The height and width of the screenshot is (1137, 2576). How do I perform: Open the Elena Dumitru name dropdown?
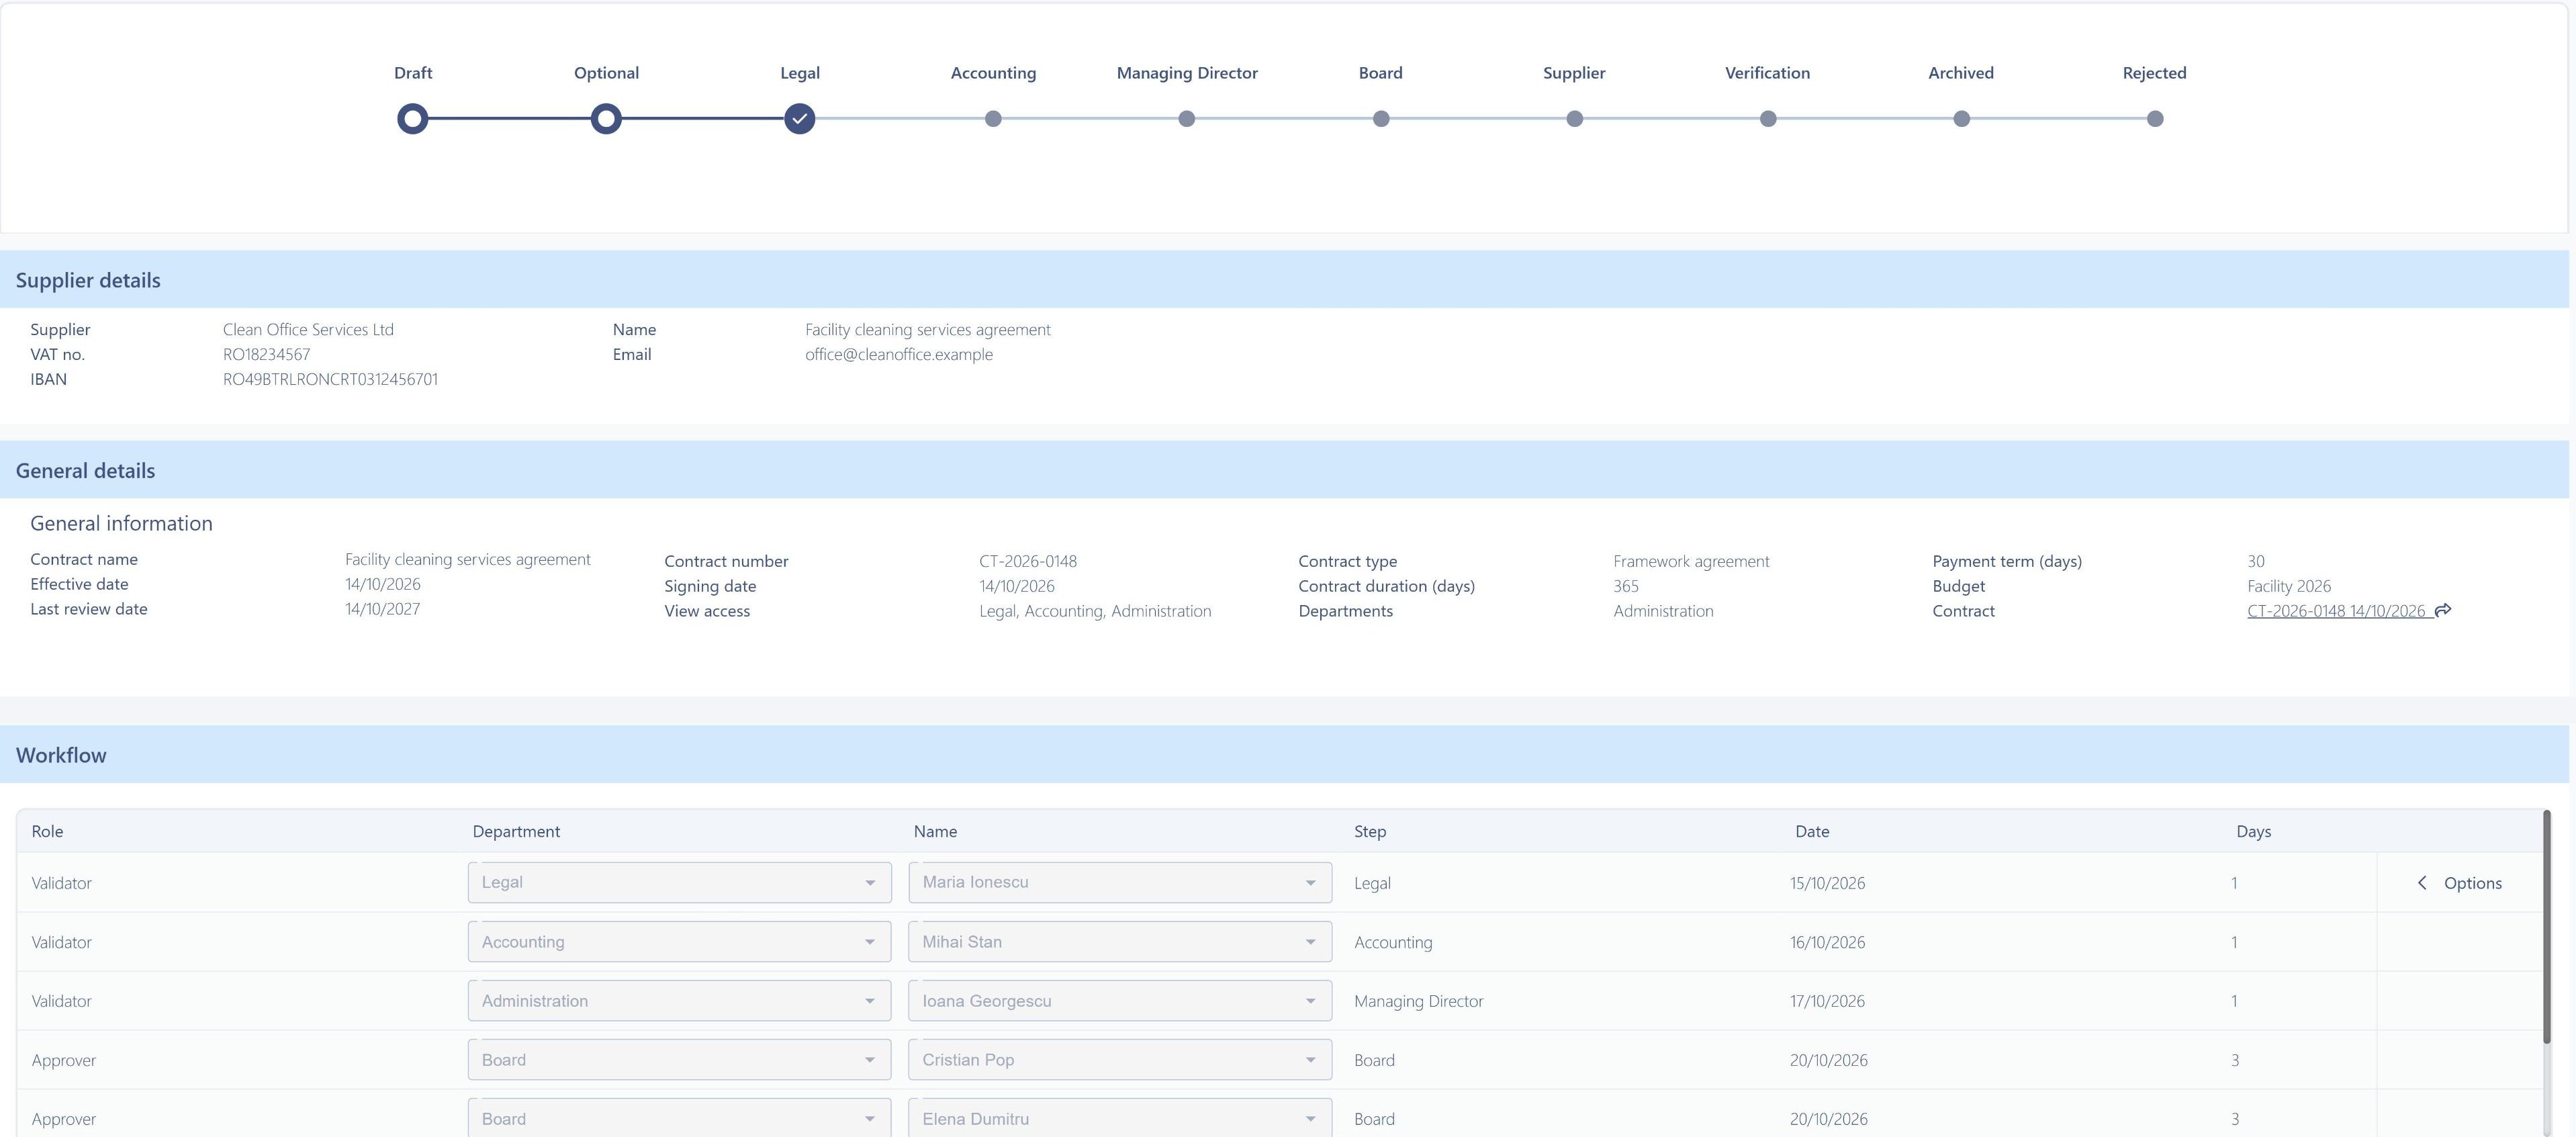pos(1120,1118)
